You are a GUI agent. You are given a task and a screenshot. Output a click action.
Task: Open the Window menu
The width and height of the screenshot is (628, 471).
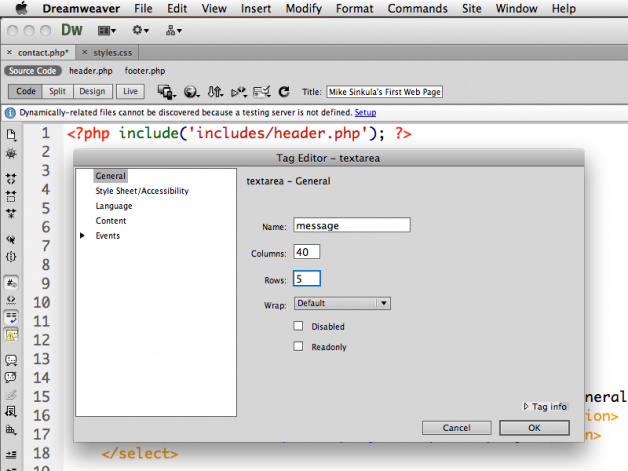tap(516, 8)
